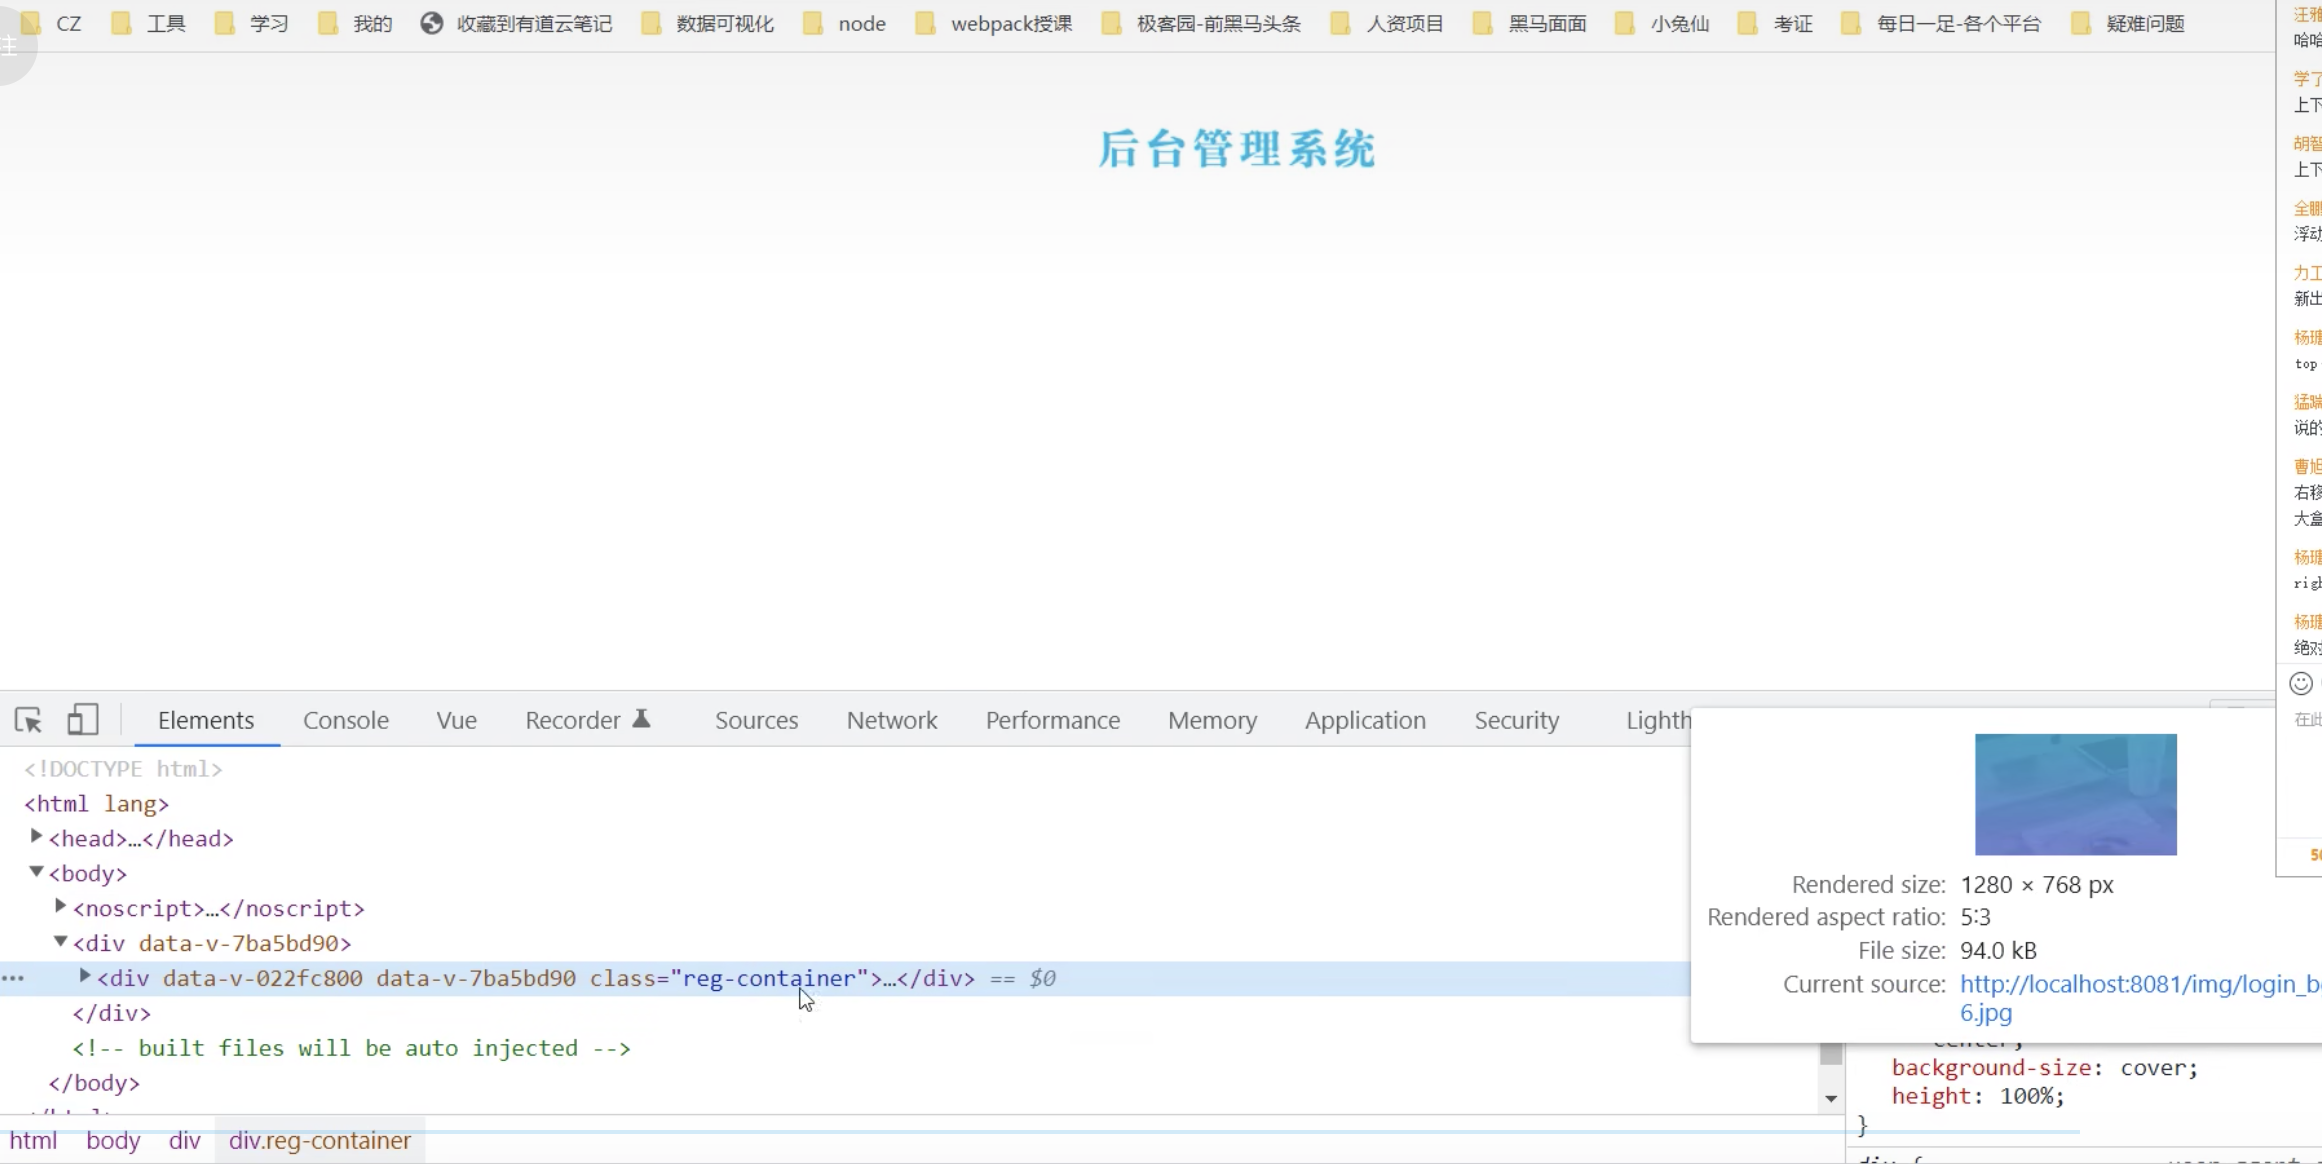
Task: Click the emoji smiley icon in chat panel
Action: coord(2301,683)
